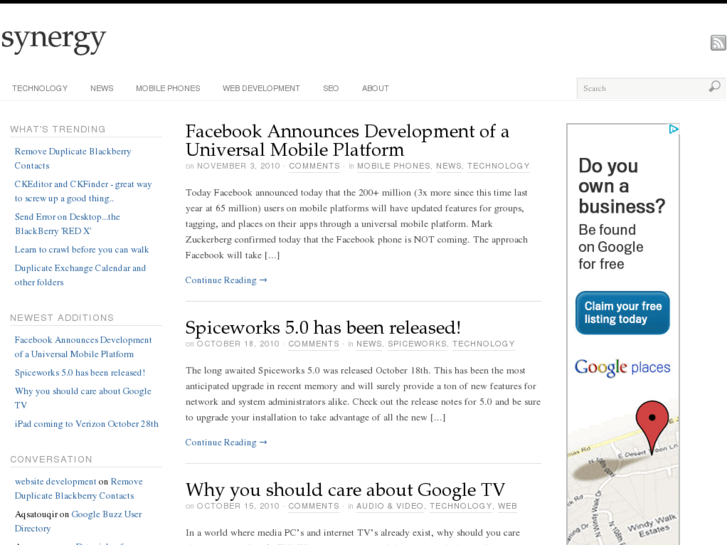Open sidebar link Why you should care about Google TV

coord(83,398)
